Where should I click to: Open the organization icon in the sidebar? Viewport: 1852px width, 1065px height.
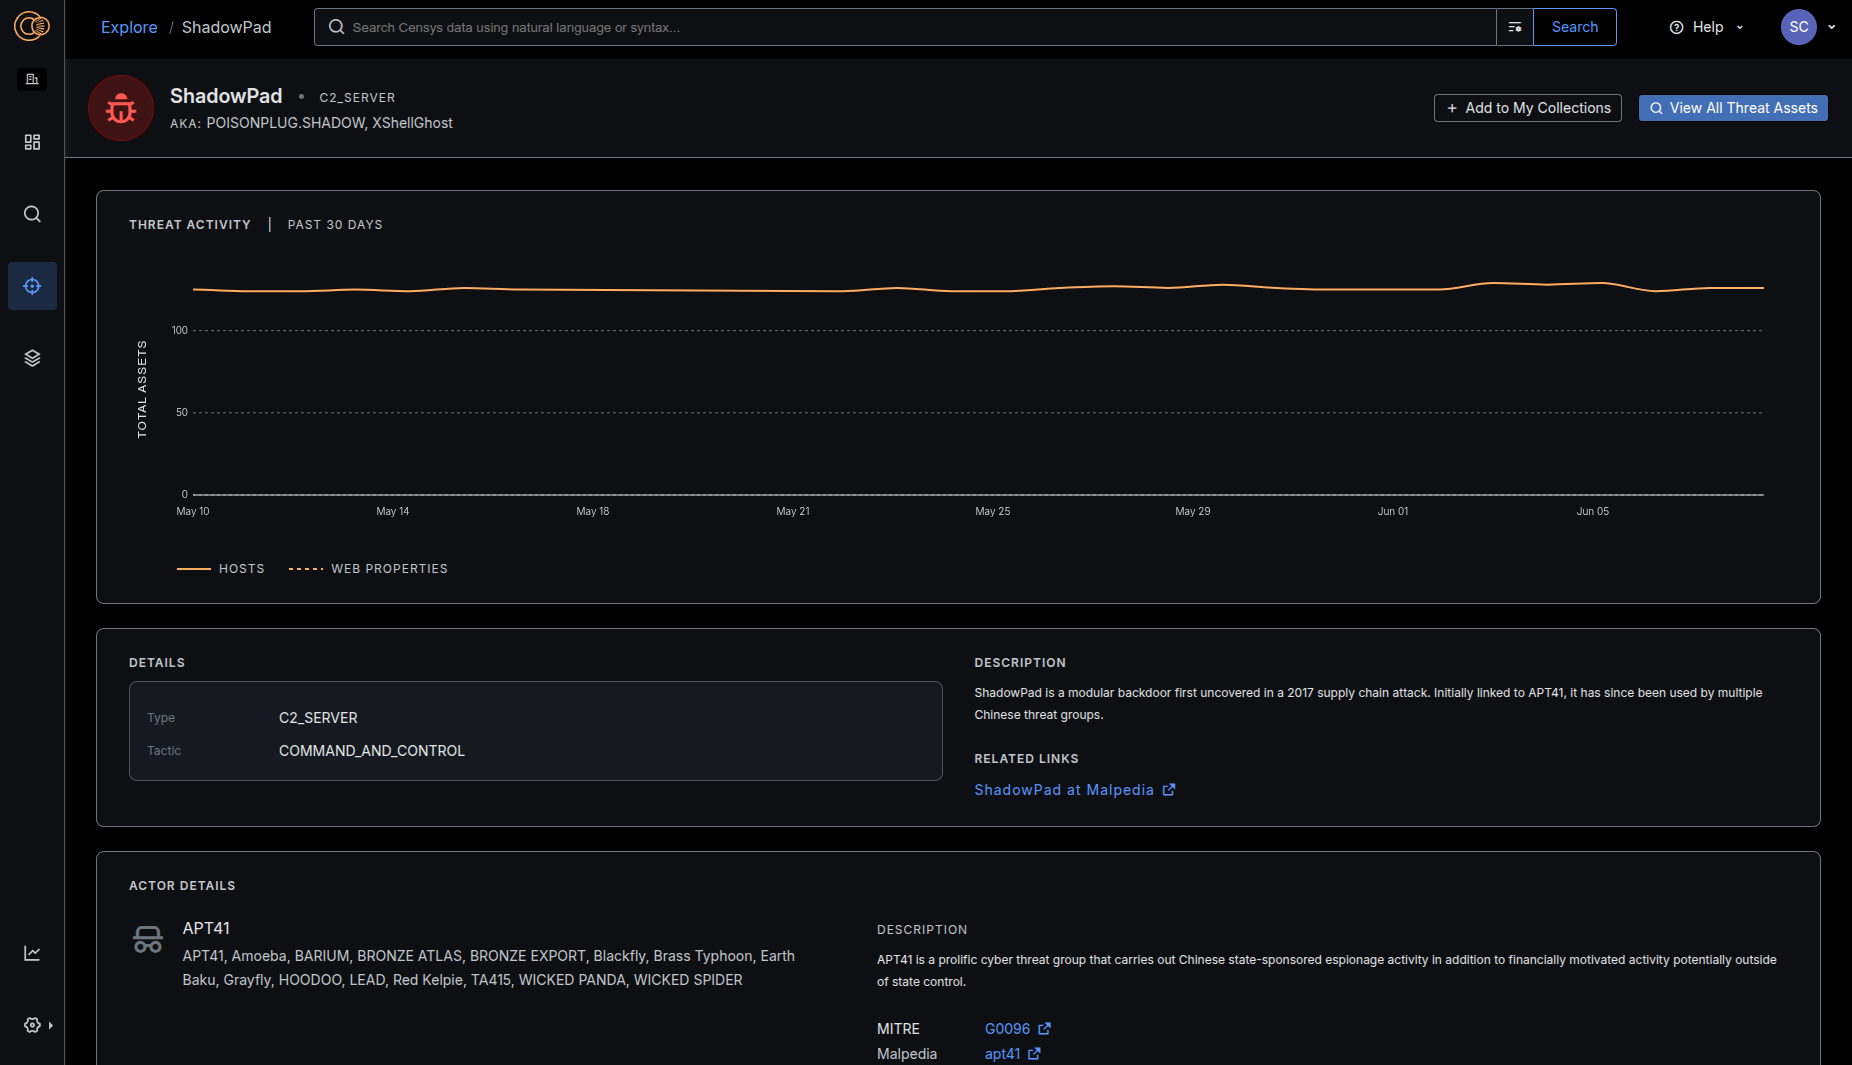tap(32, 79)
